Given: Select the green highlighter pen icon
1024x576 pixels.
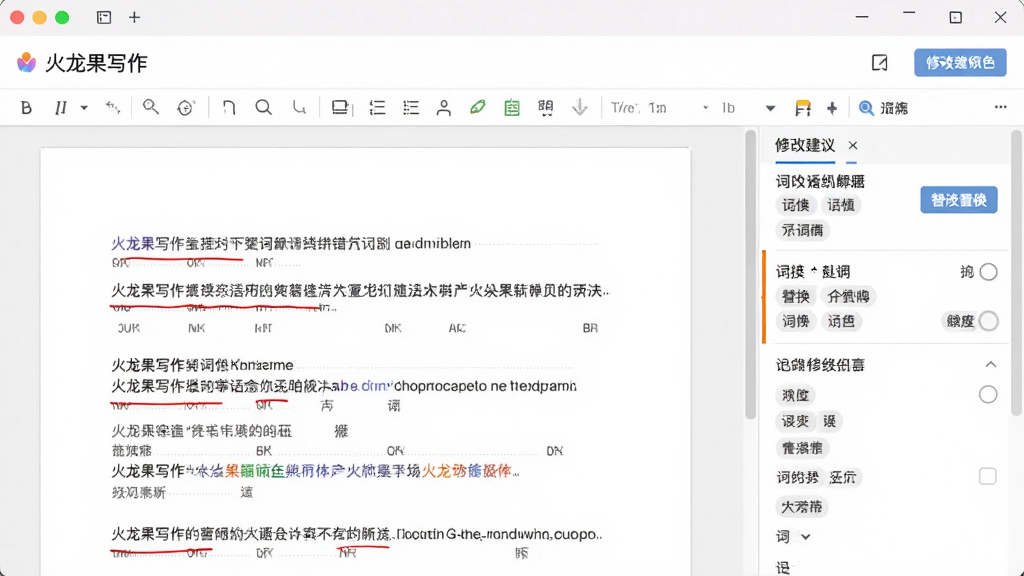Looking at the screenshot, I should (x=477, y=107).
